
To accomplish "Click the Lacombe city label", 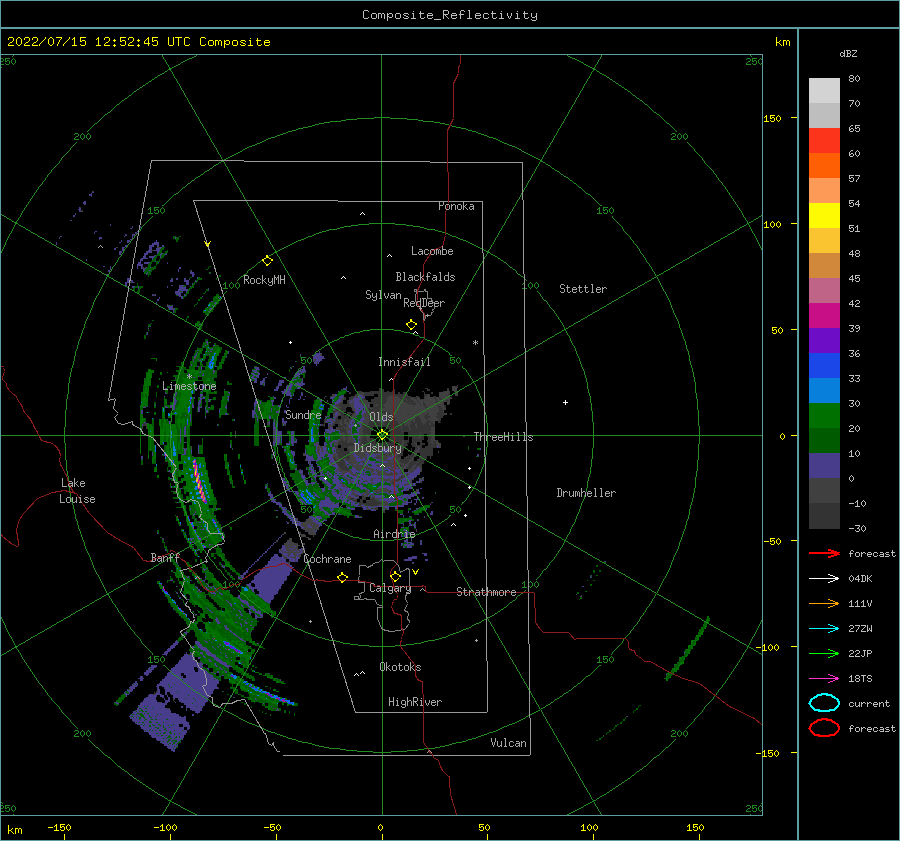I will 432,251.
